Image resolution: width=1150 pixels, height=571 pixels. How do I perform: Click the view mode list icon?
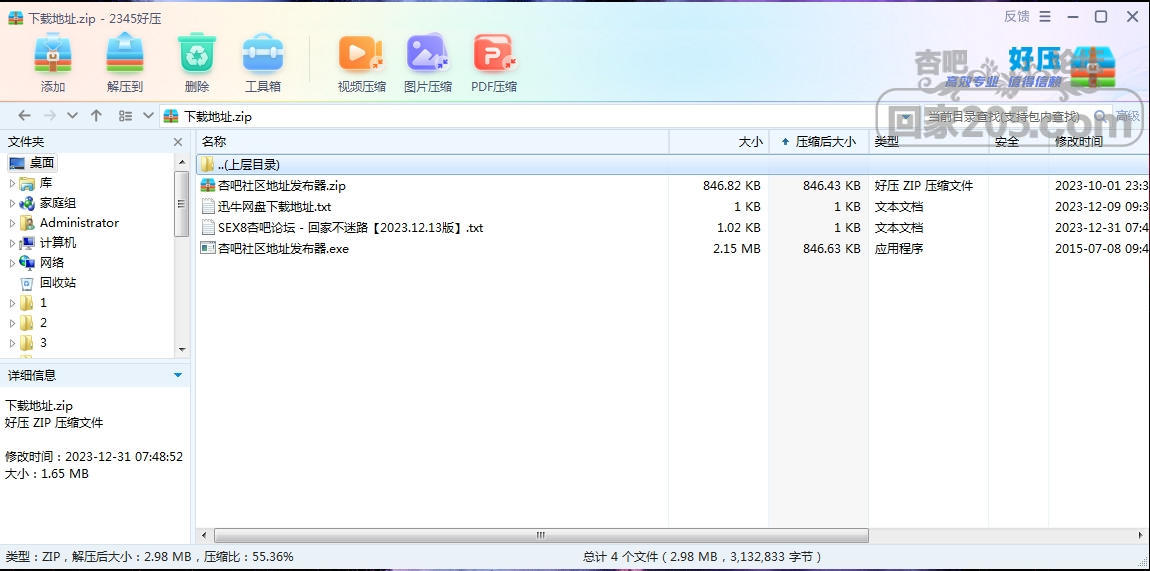coord(125,116)
